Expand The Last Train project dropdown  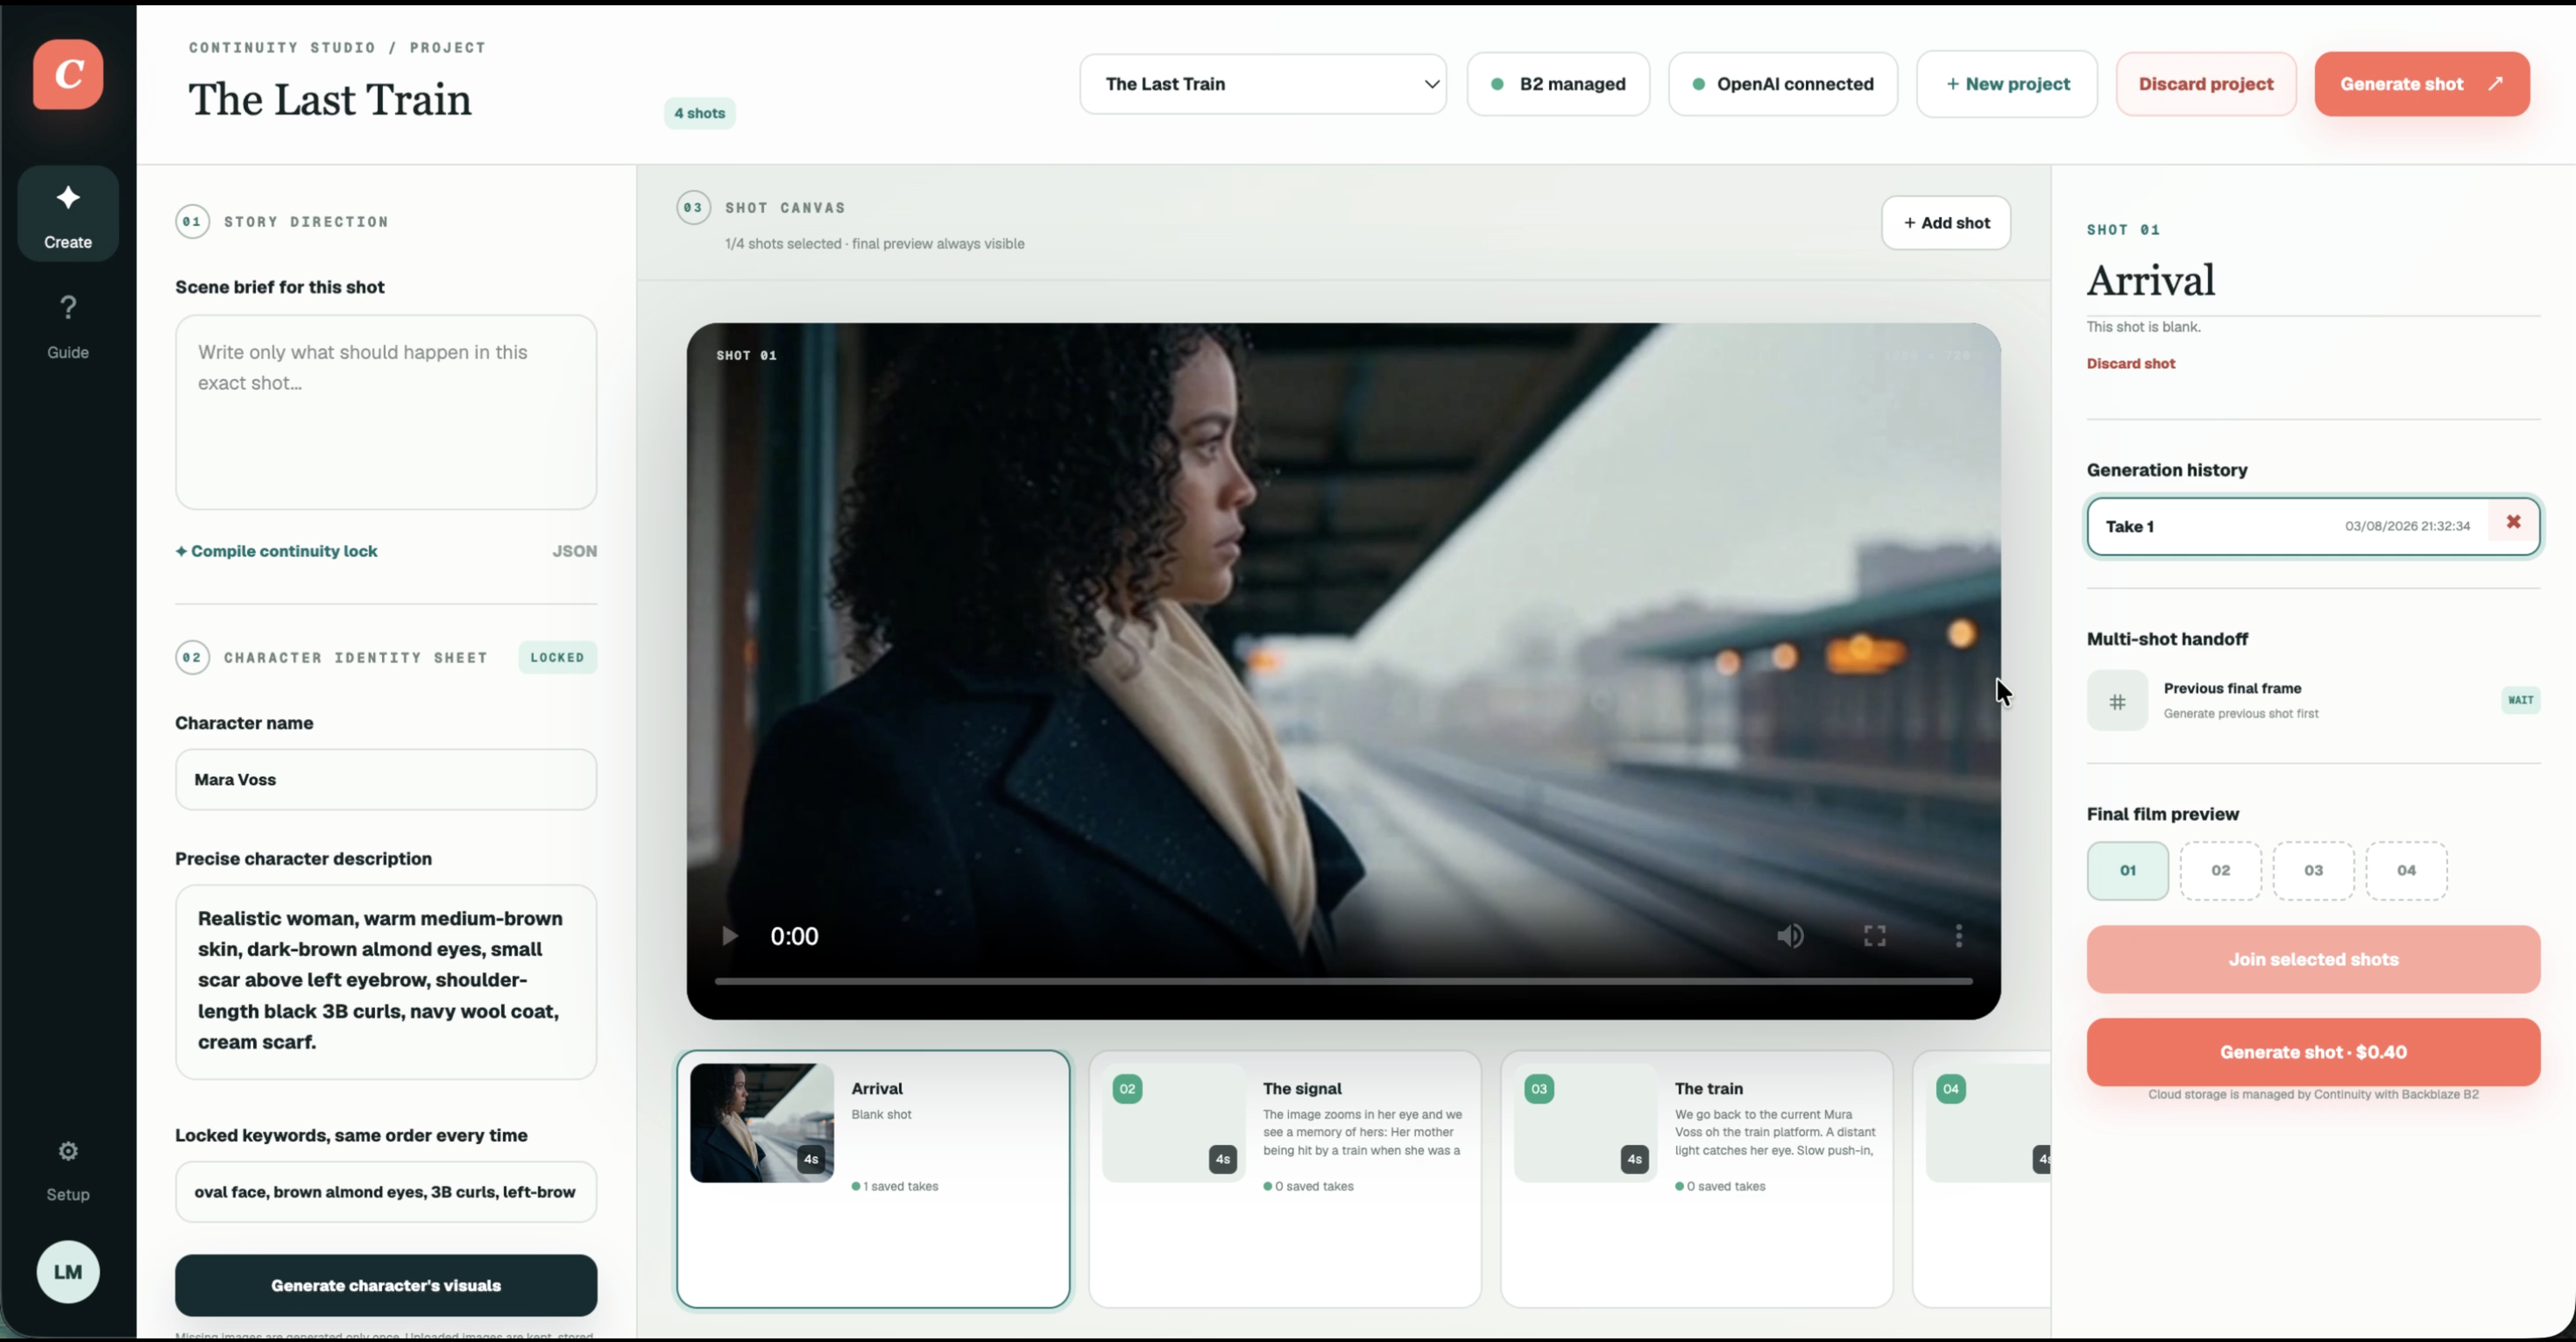1263,84
